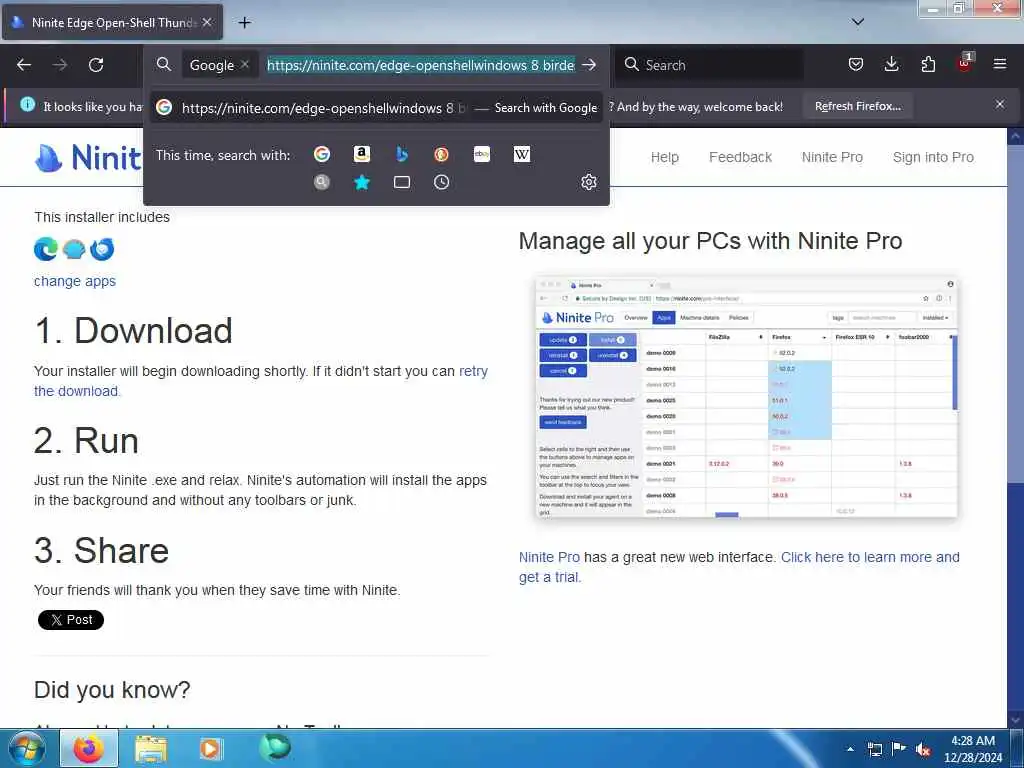Select Amazon from one-off search engines

(x=362, y=154)
